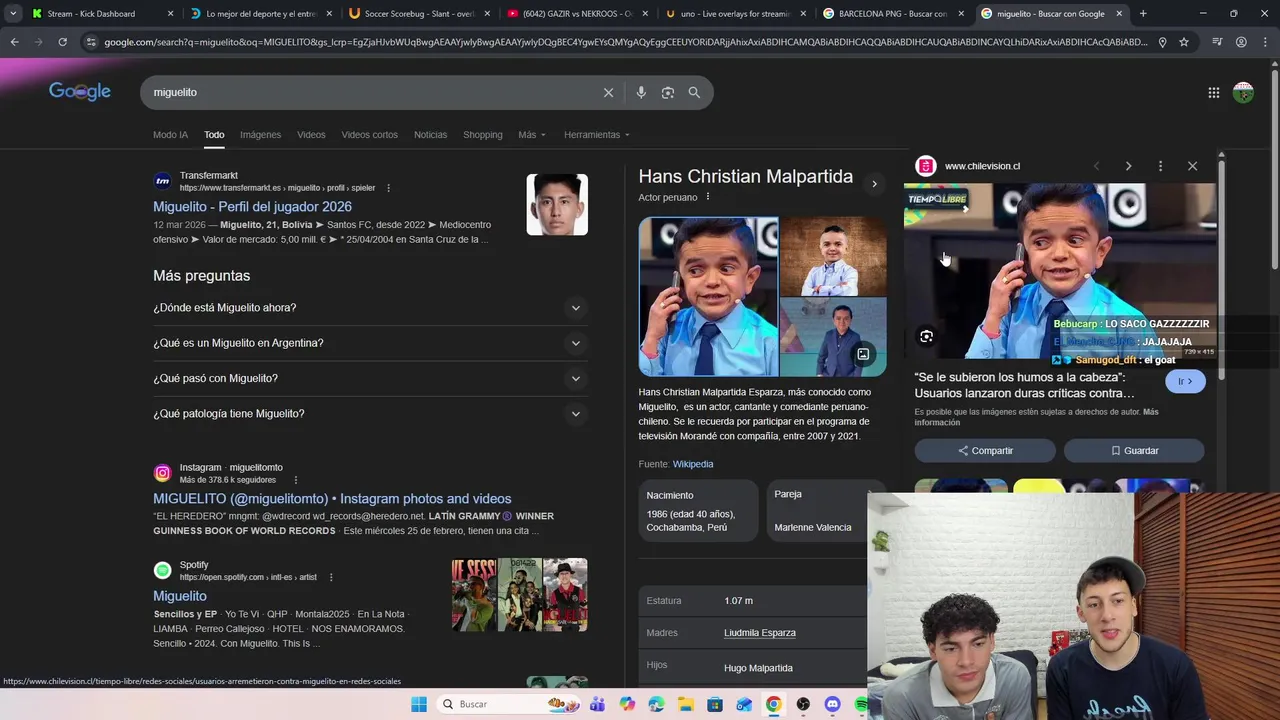This screenshot has width=1280, height=720.
Task: Start voice search with the microphone icon
Action: [641, 93]
